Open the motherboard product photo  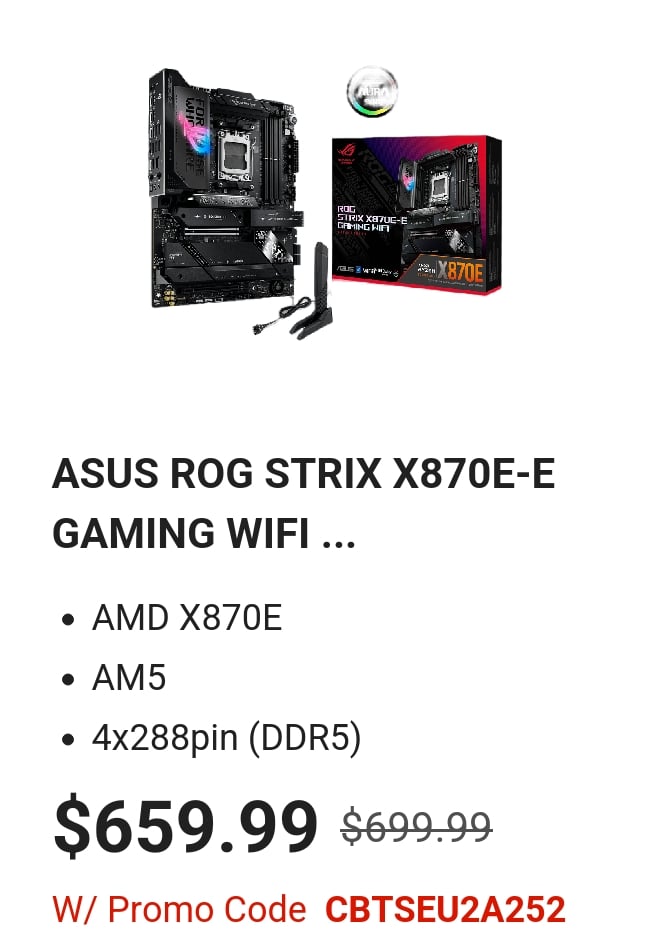coord(223,190)
